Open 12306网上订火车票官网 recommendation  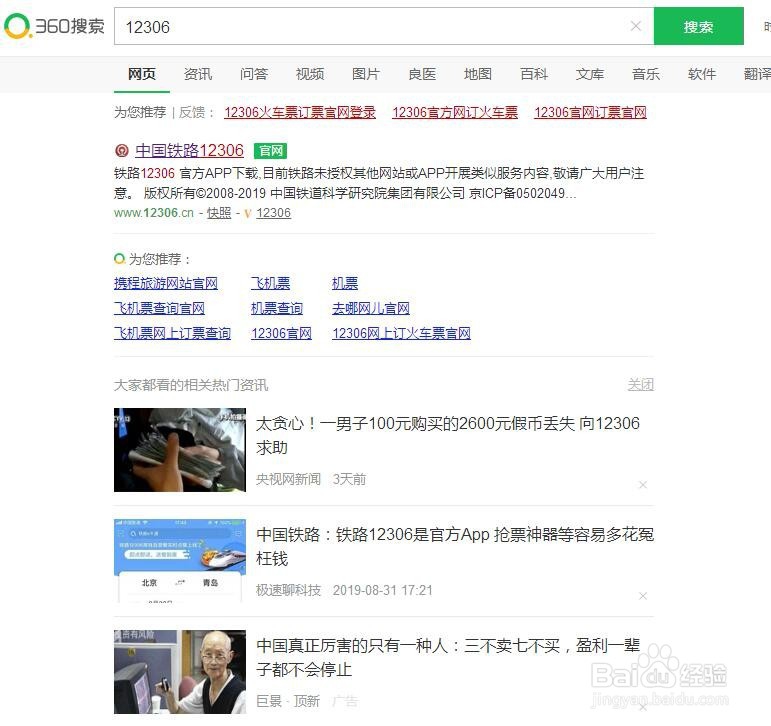point(401,333)
